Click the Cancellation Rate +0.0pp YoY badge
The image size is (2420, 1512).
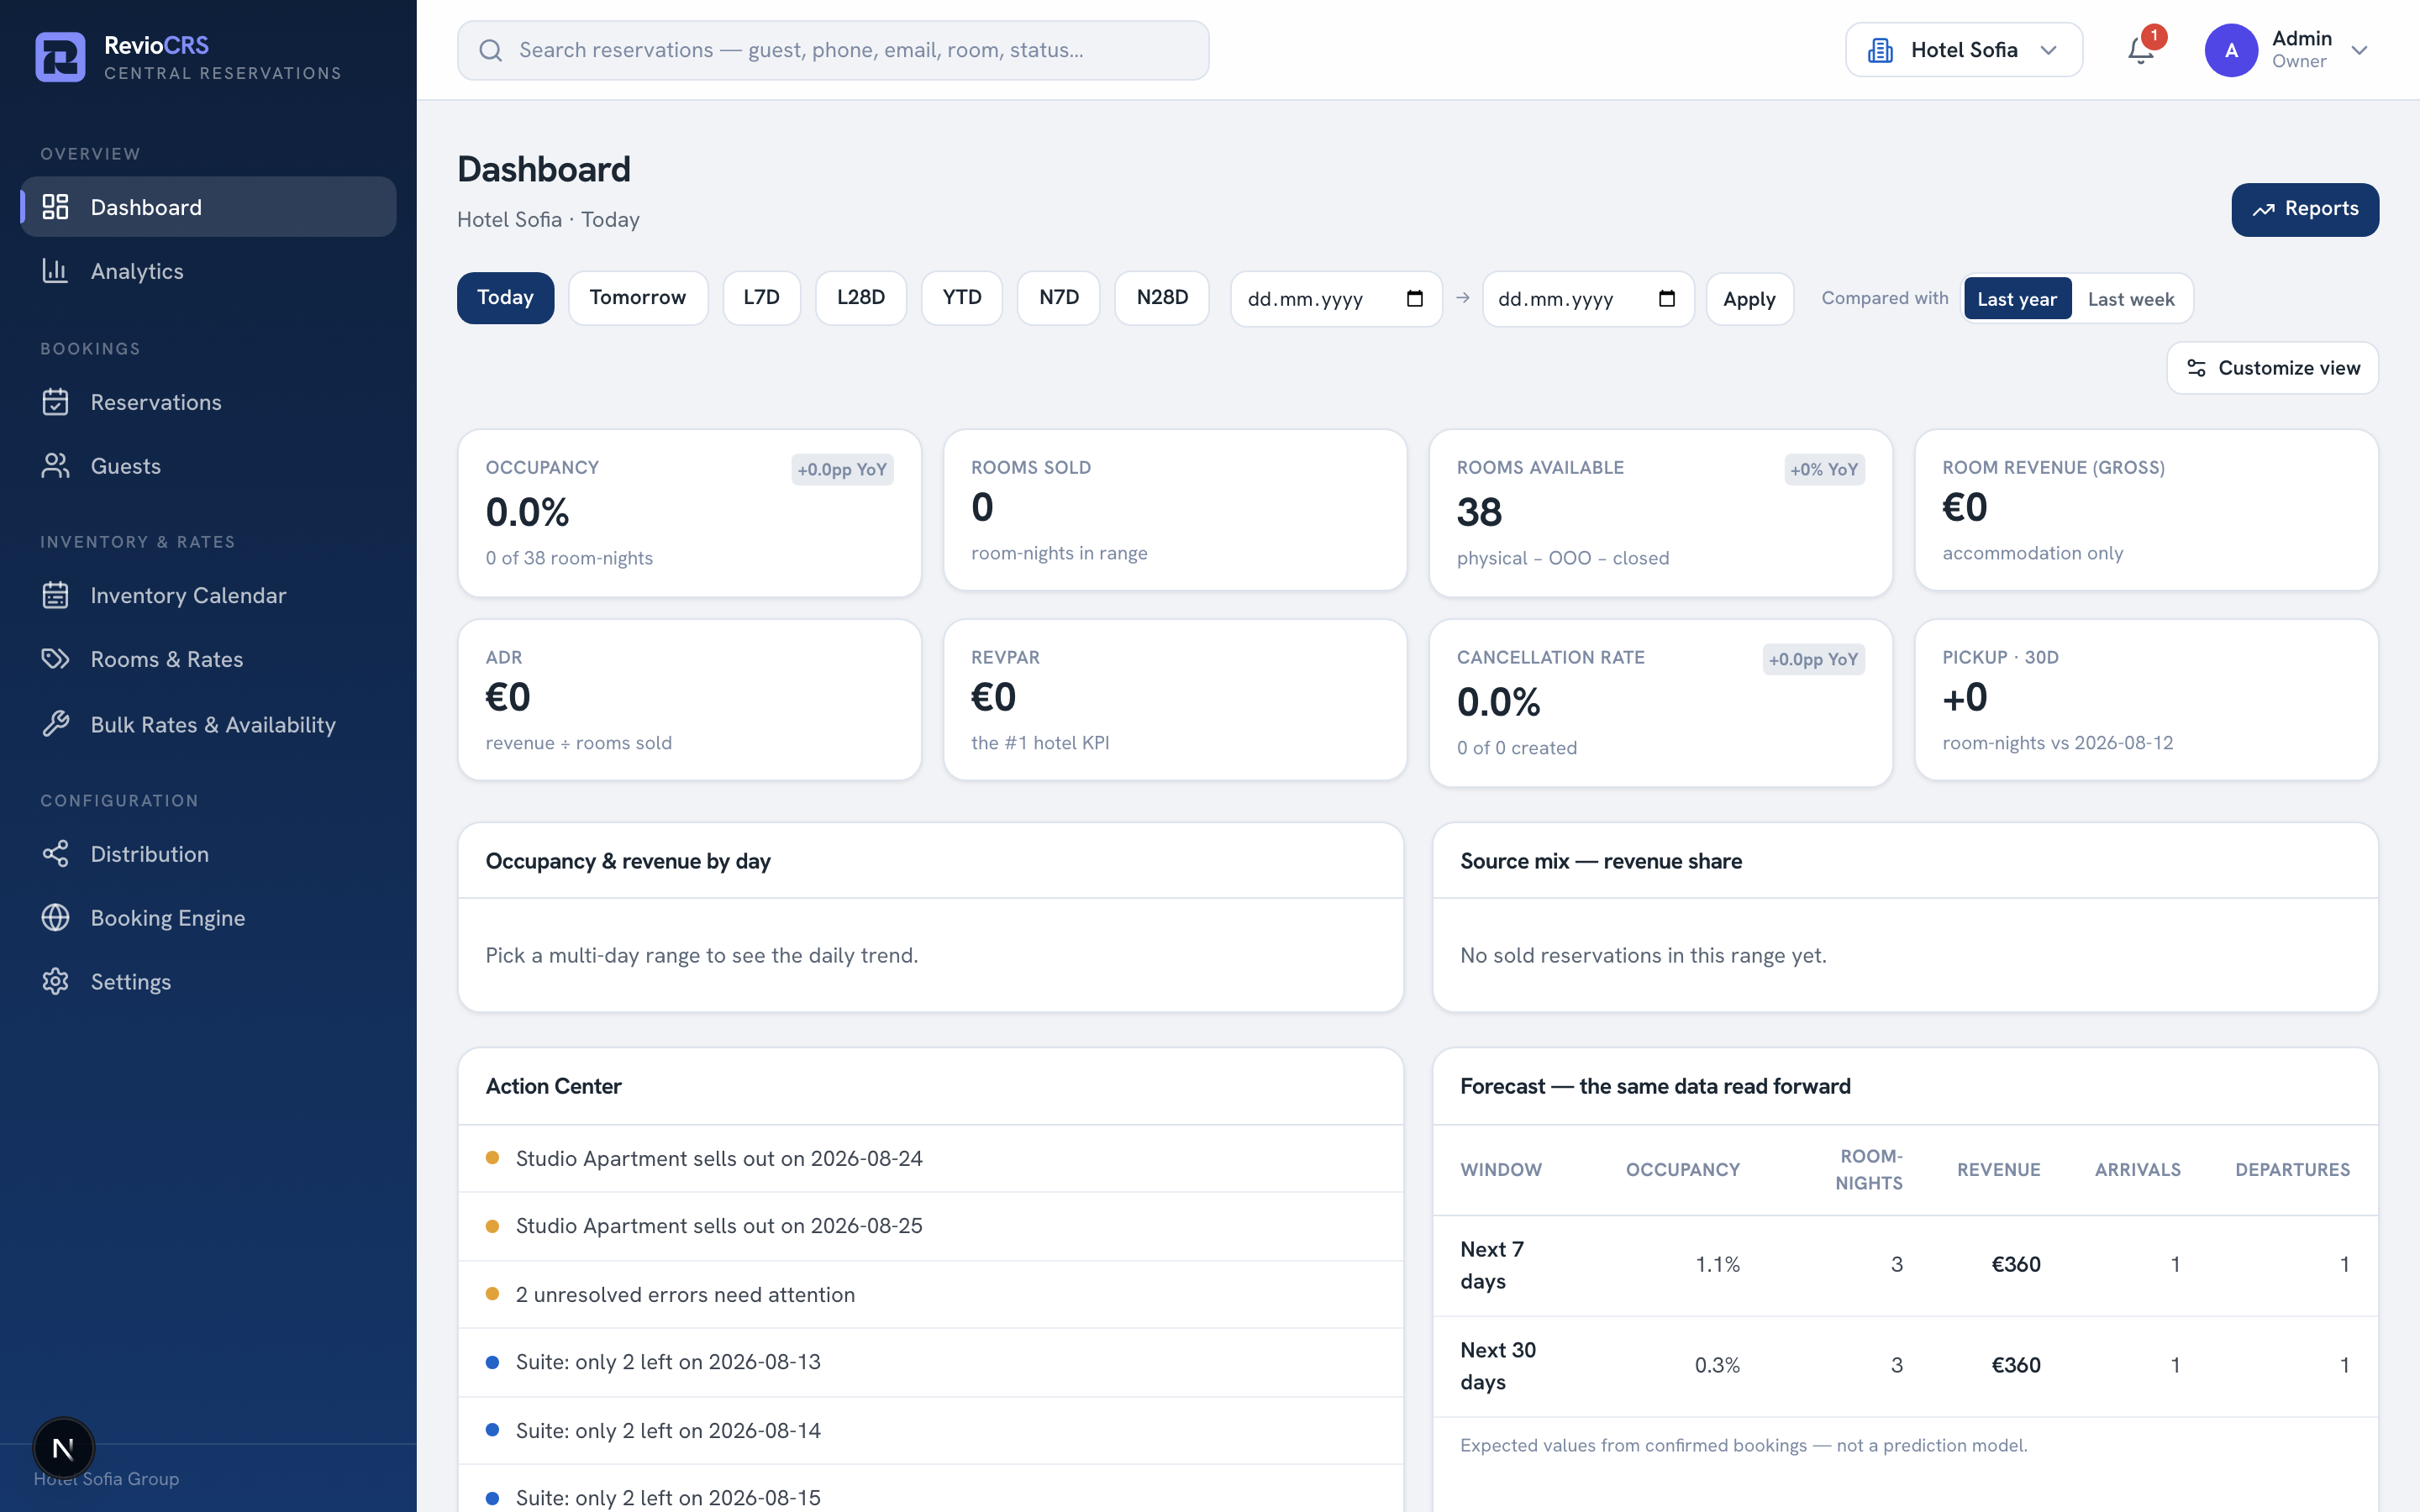pyautogui.click(x=1813, y=660)
